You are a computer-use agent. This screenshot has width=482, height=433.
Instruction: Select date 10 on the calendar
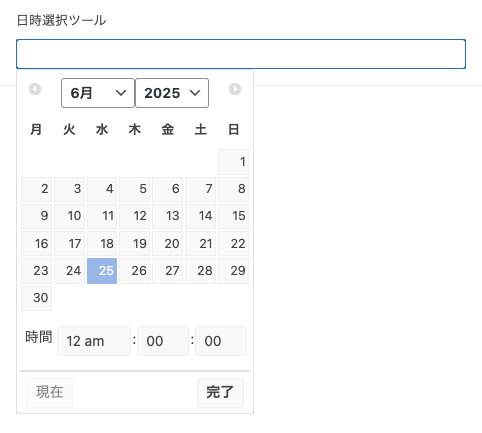coord(69,216)
